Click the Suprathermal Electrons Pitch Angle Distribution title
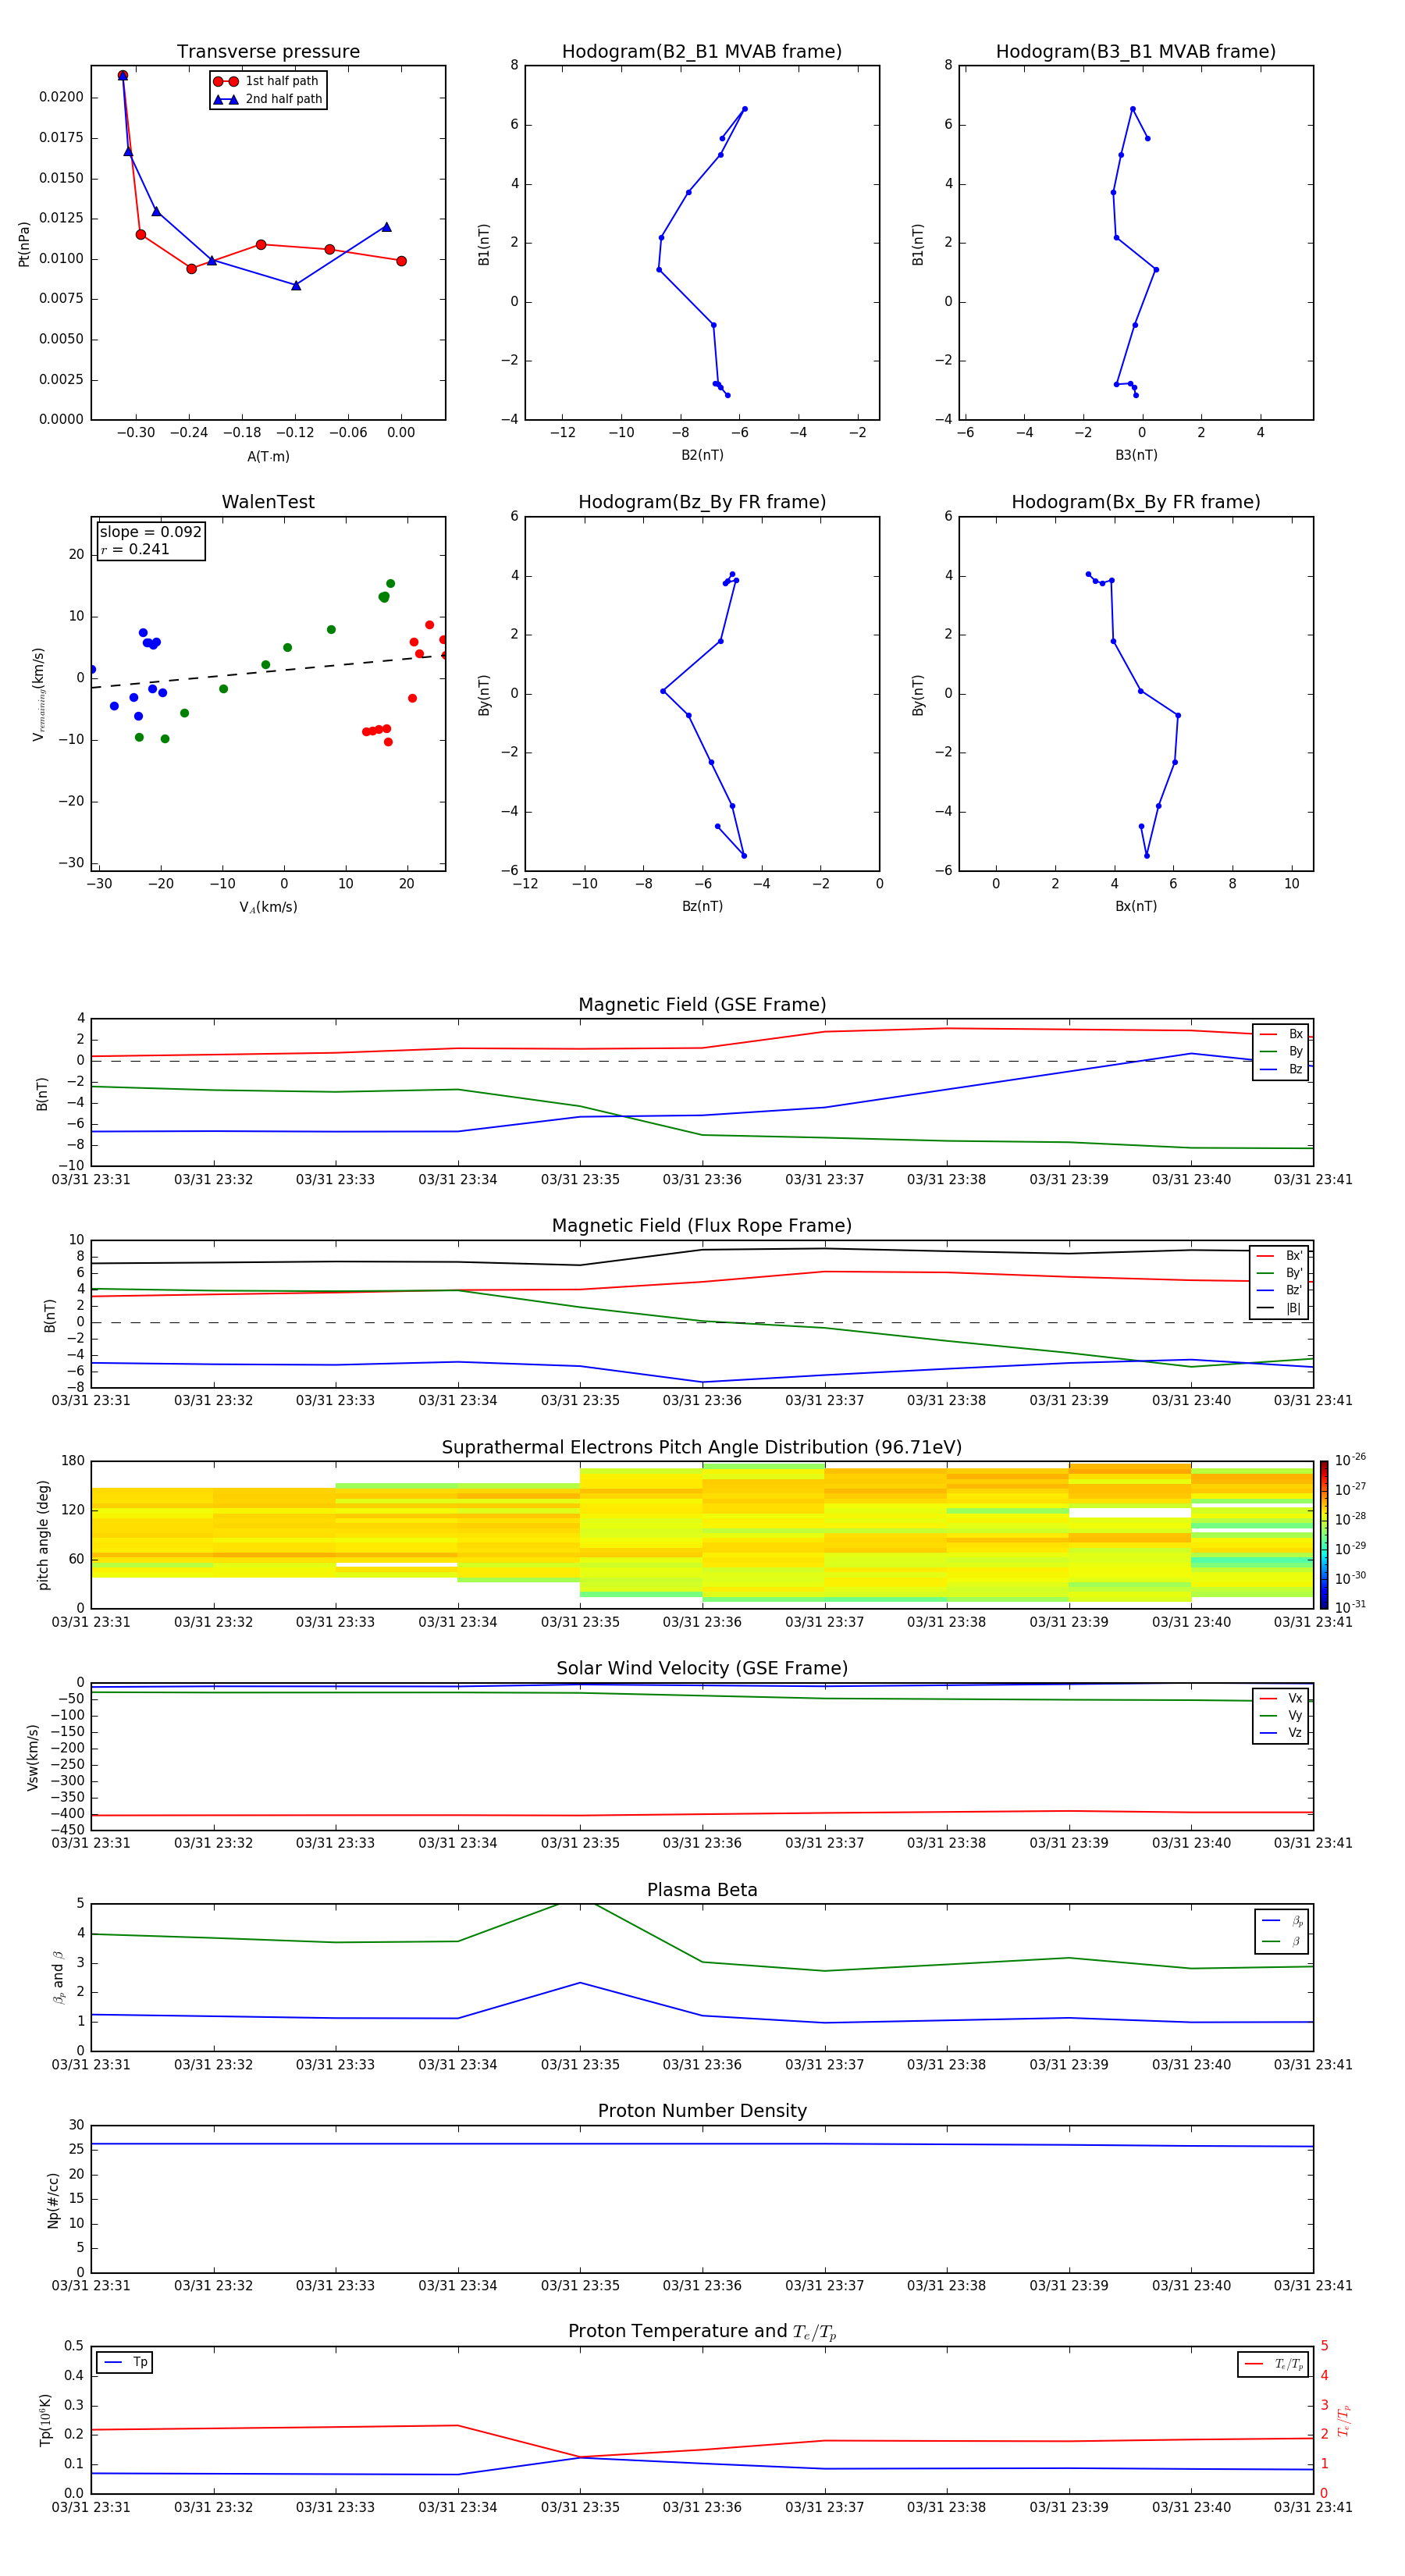The width and height of the screenshot is (1405, 2576). [x=702, y=1448]
